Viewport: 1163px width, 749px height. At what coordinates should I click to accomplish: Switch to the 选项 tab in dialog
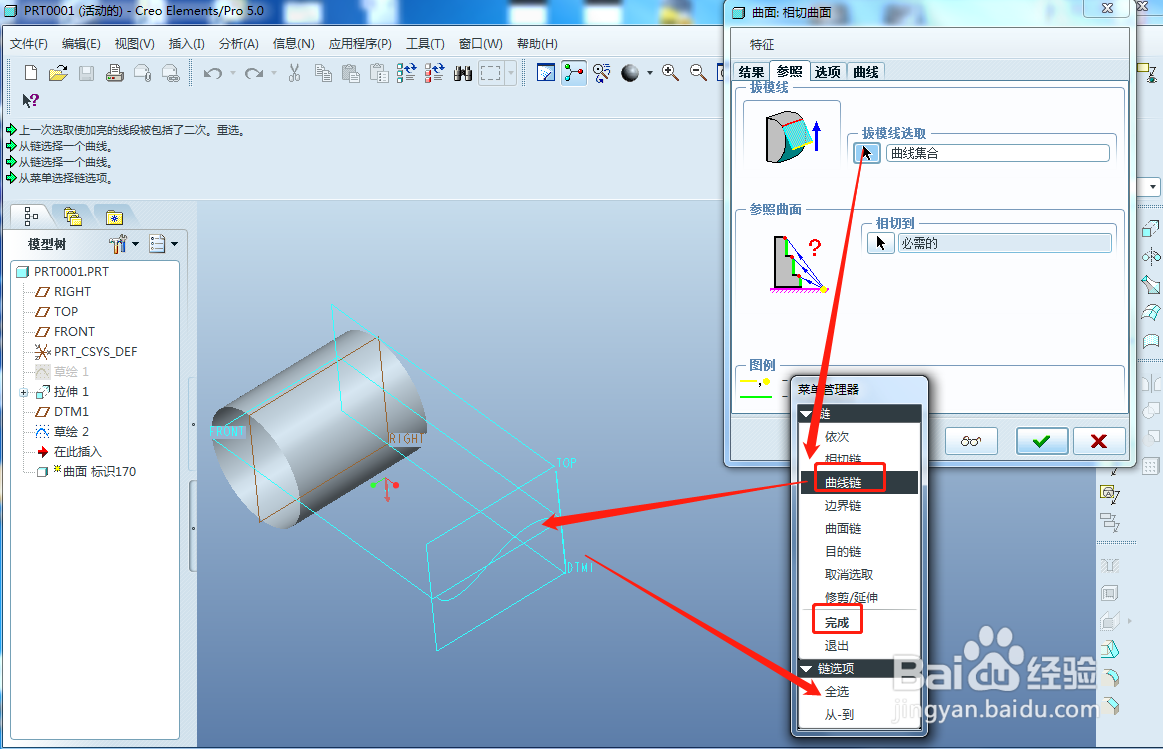828,71
